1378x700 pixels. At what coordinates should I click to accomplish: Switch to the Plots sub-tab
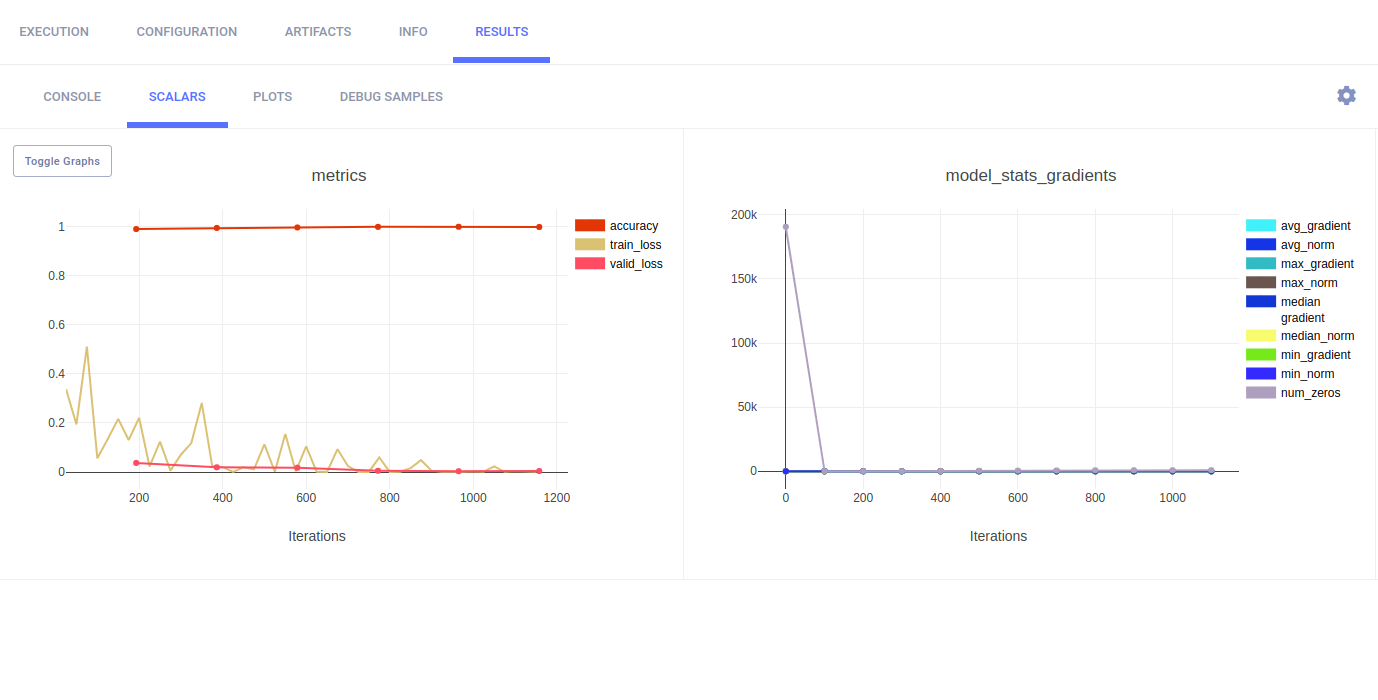coord(272,97)
